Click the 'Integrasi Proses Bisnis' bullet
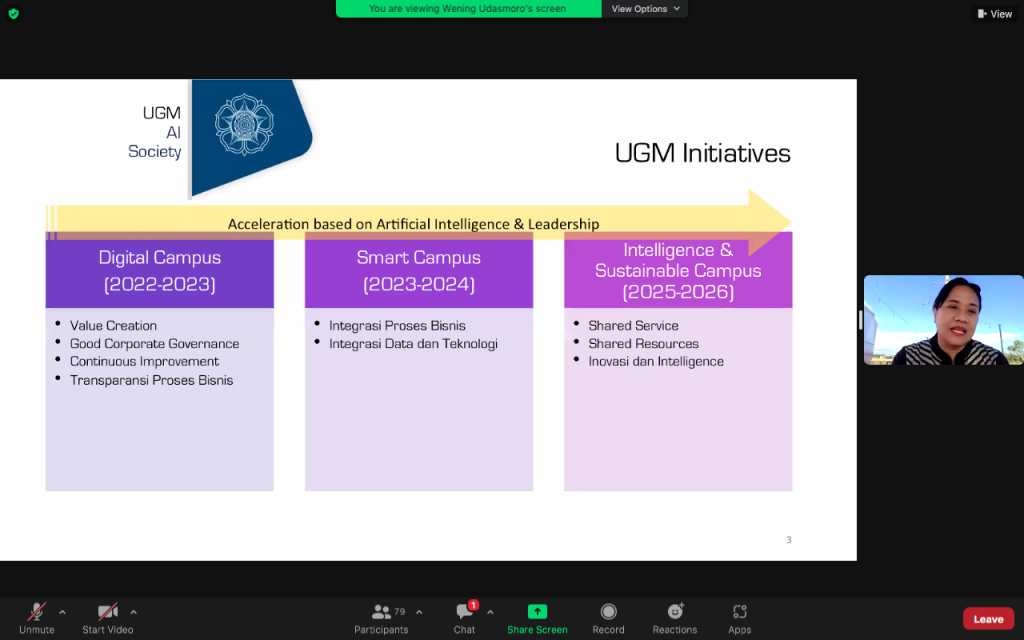The height and width of the screenshot is (640, 1024). pos(397,325)
